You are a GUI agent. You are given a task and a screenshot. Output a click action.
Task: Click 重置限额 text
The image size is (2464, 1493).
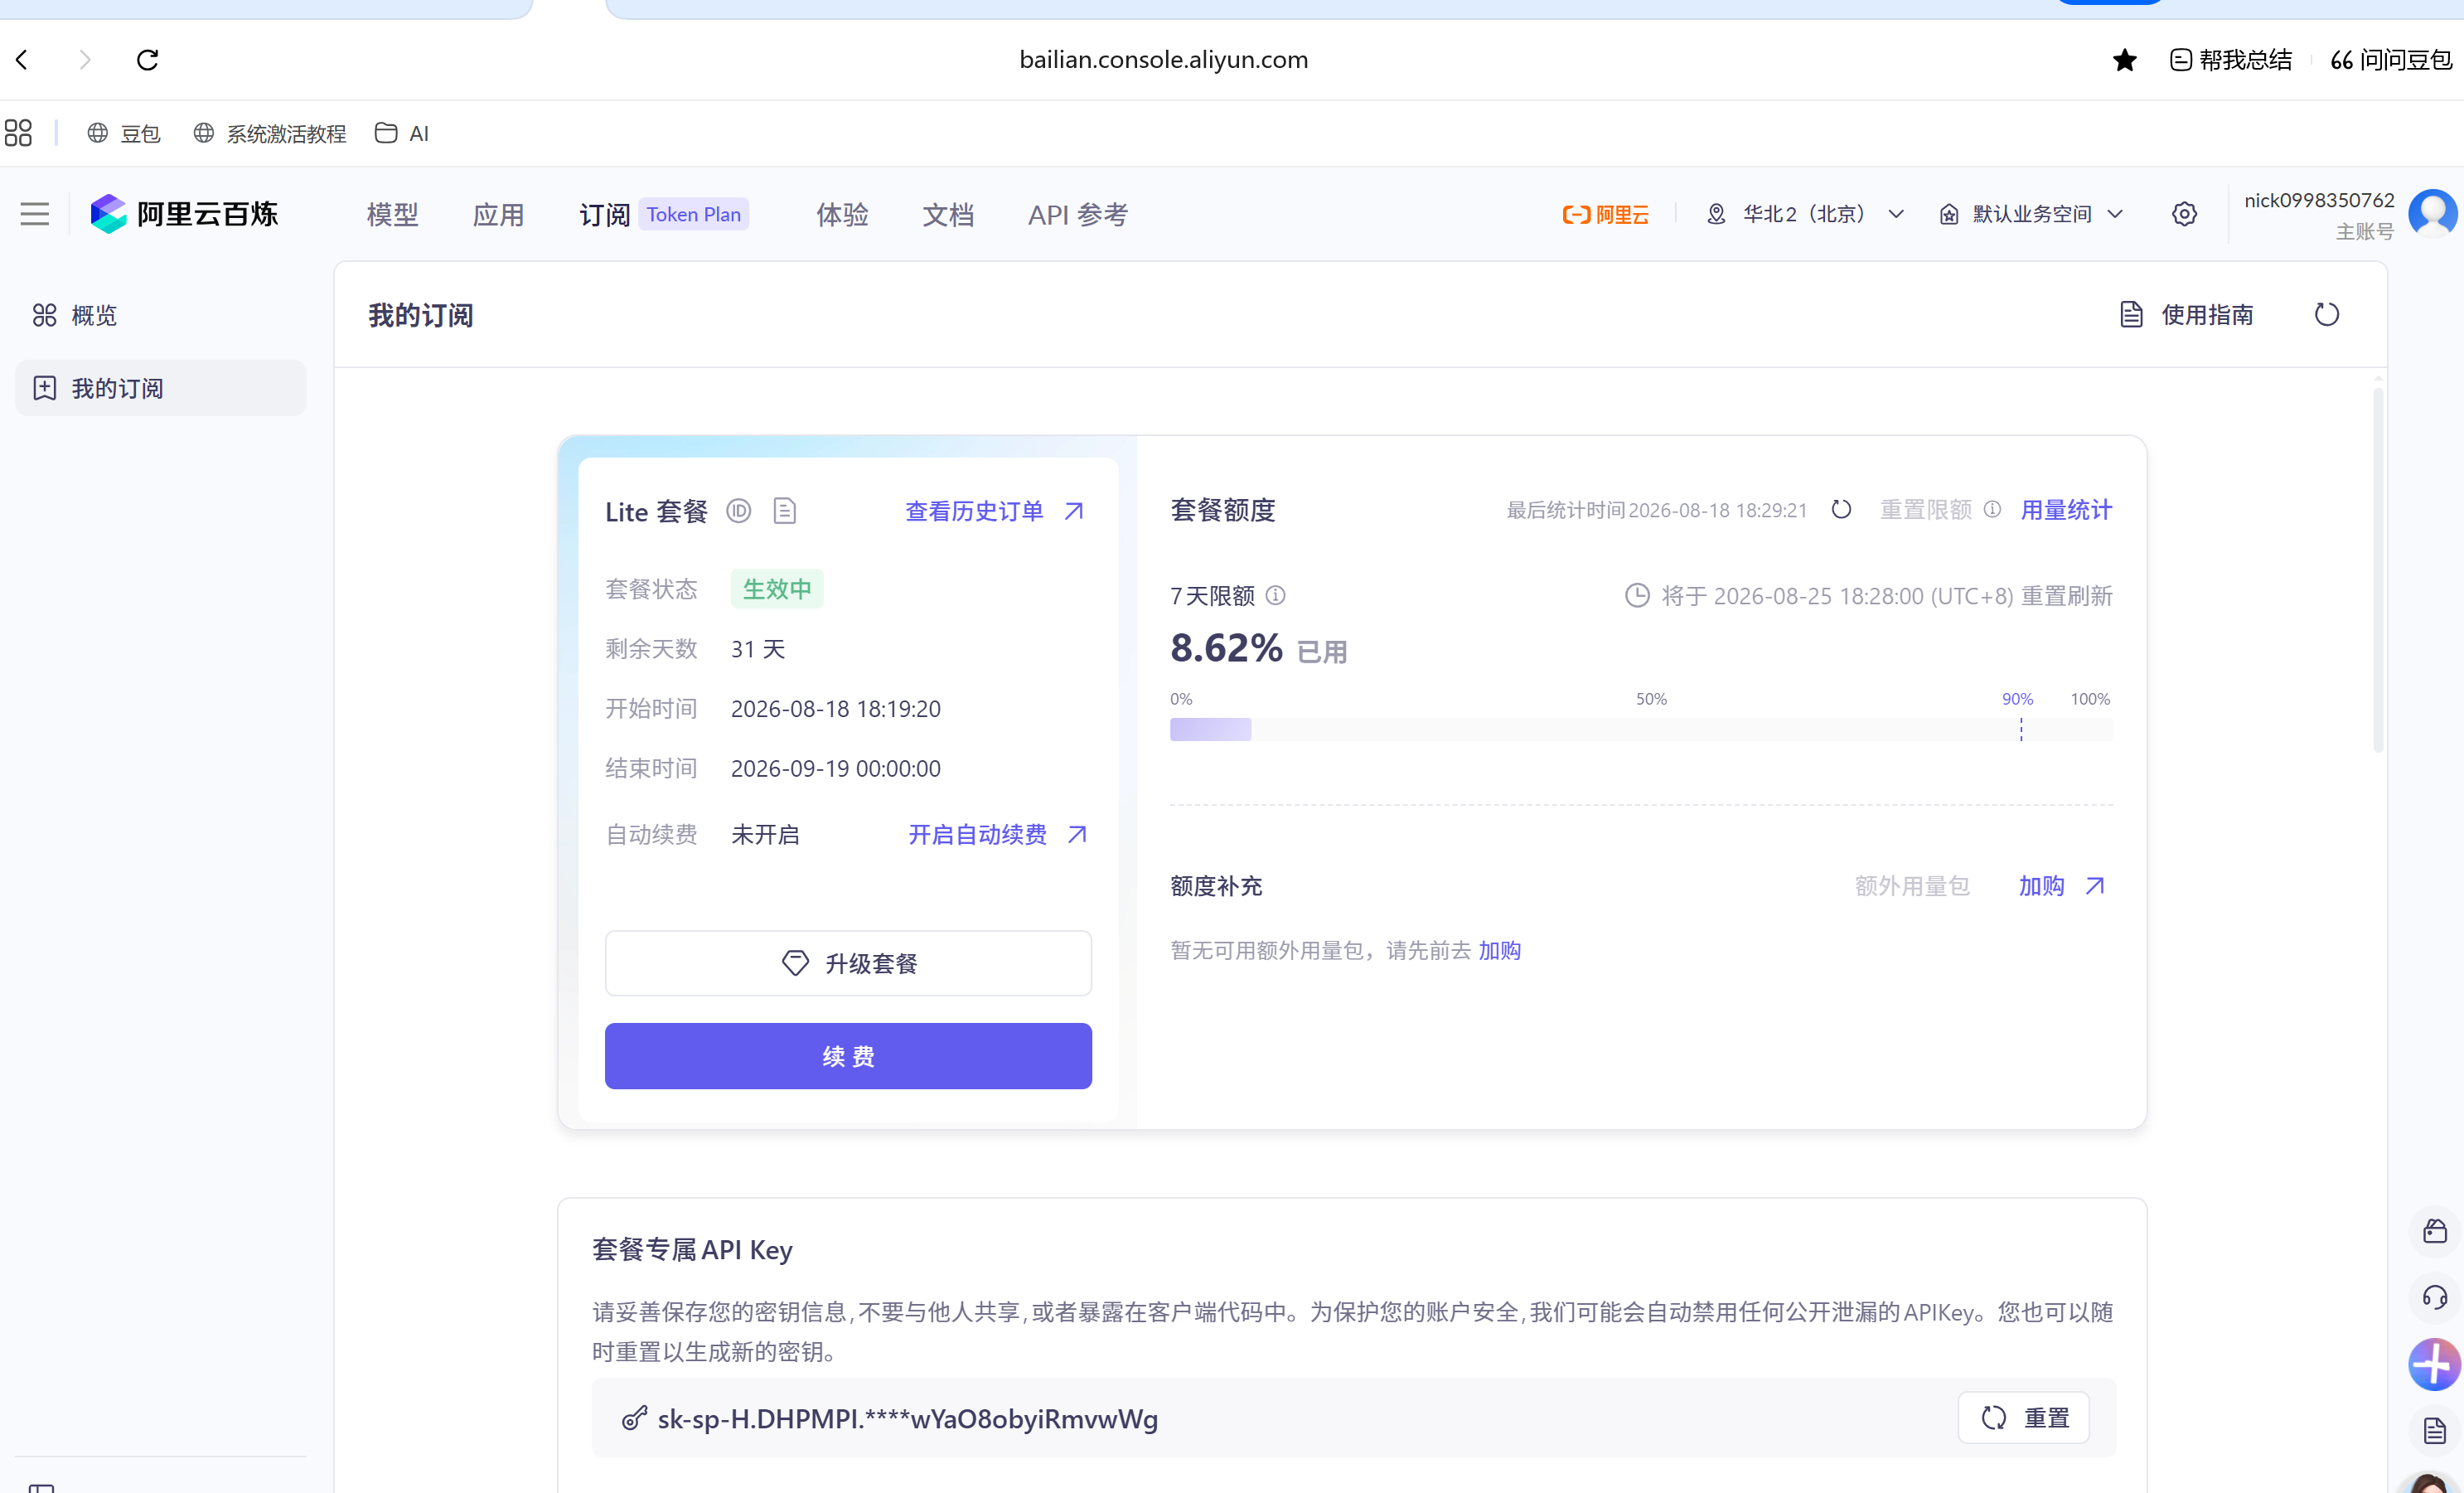coord(1926,509)
